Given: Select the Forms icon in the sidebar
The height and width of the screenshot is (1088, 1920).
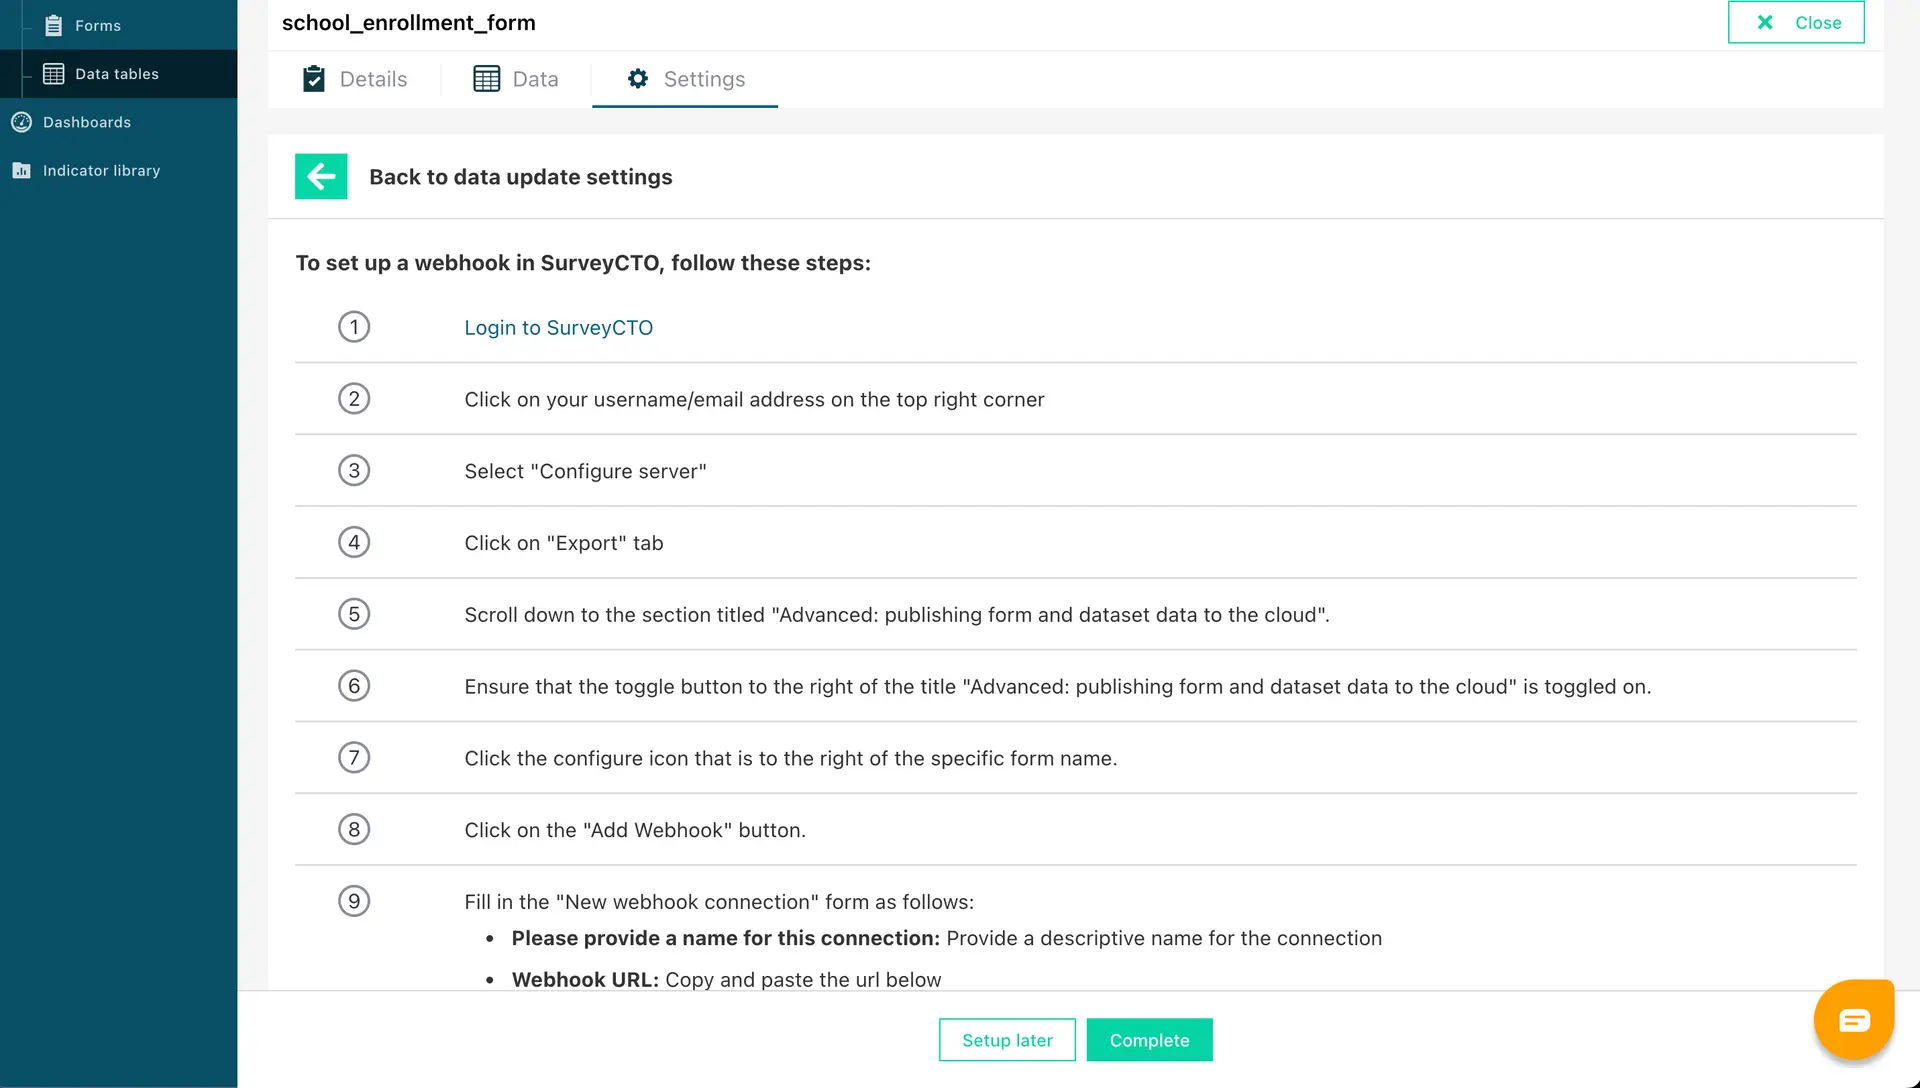Looking at the screenshot, I should (x=55, y=25).
